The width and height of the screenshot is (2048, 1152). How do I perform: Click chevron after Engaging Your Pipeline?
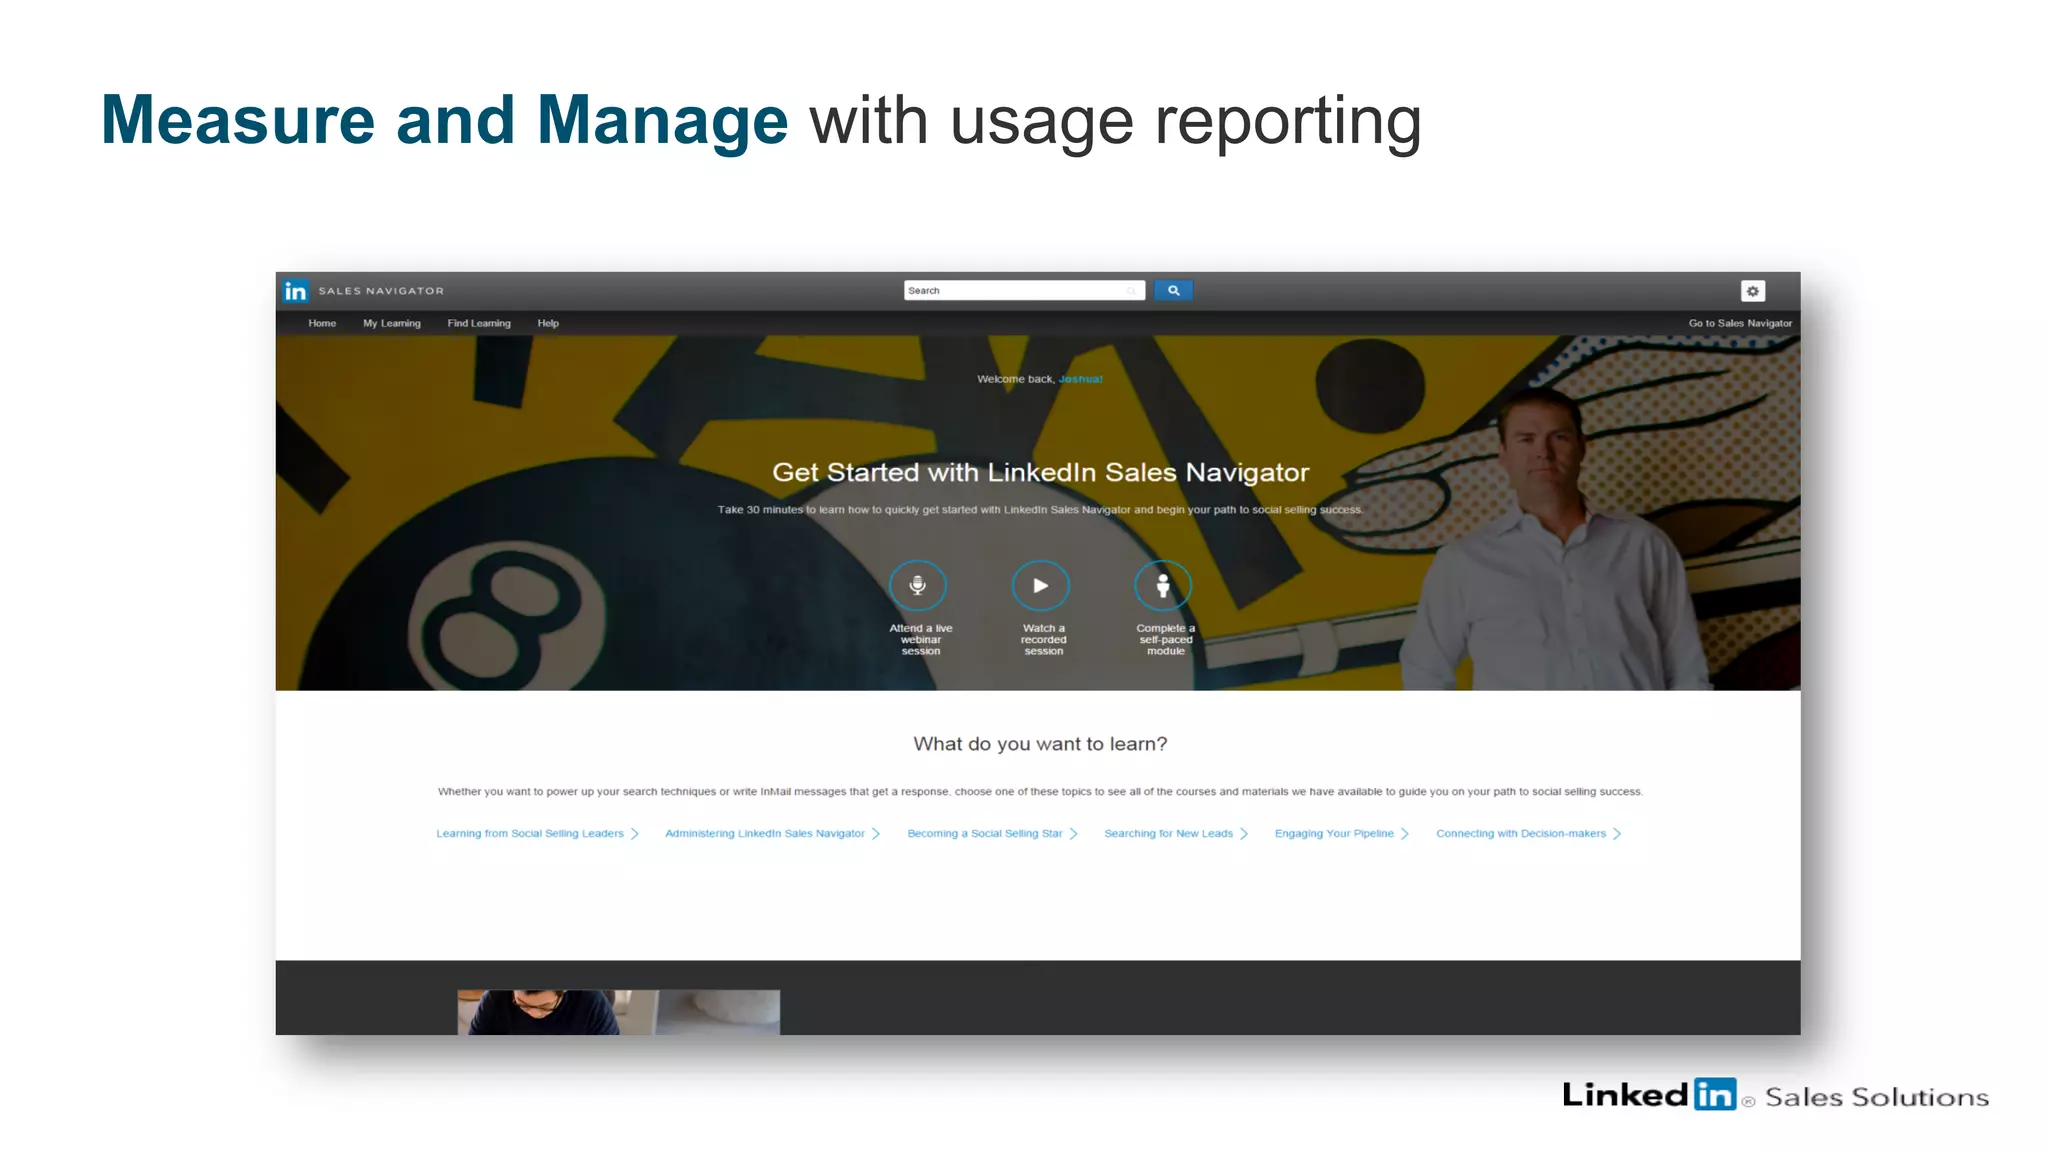coord(1405,833)
